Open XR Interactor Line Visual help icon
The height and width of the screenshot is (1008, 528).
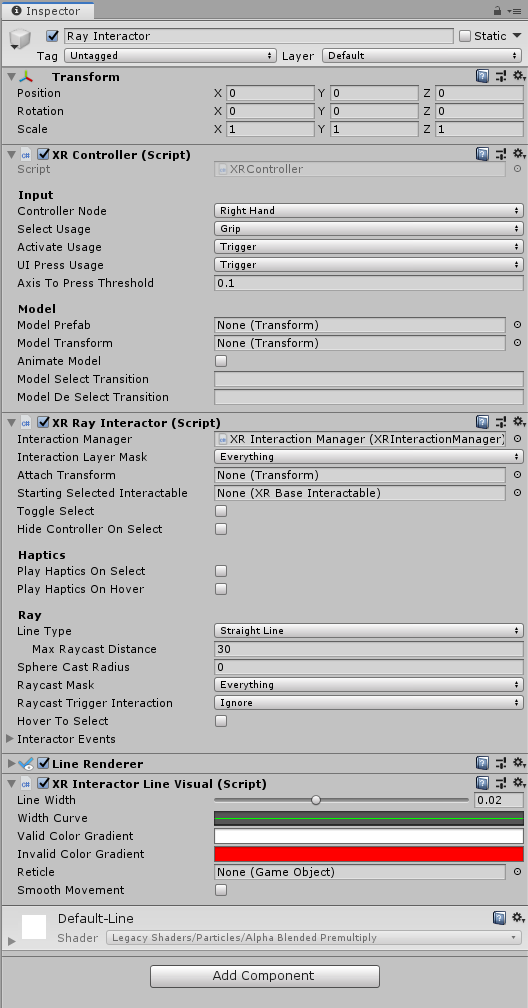482,784
